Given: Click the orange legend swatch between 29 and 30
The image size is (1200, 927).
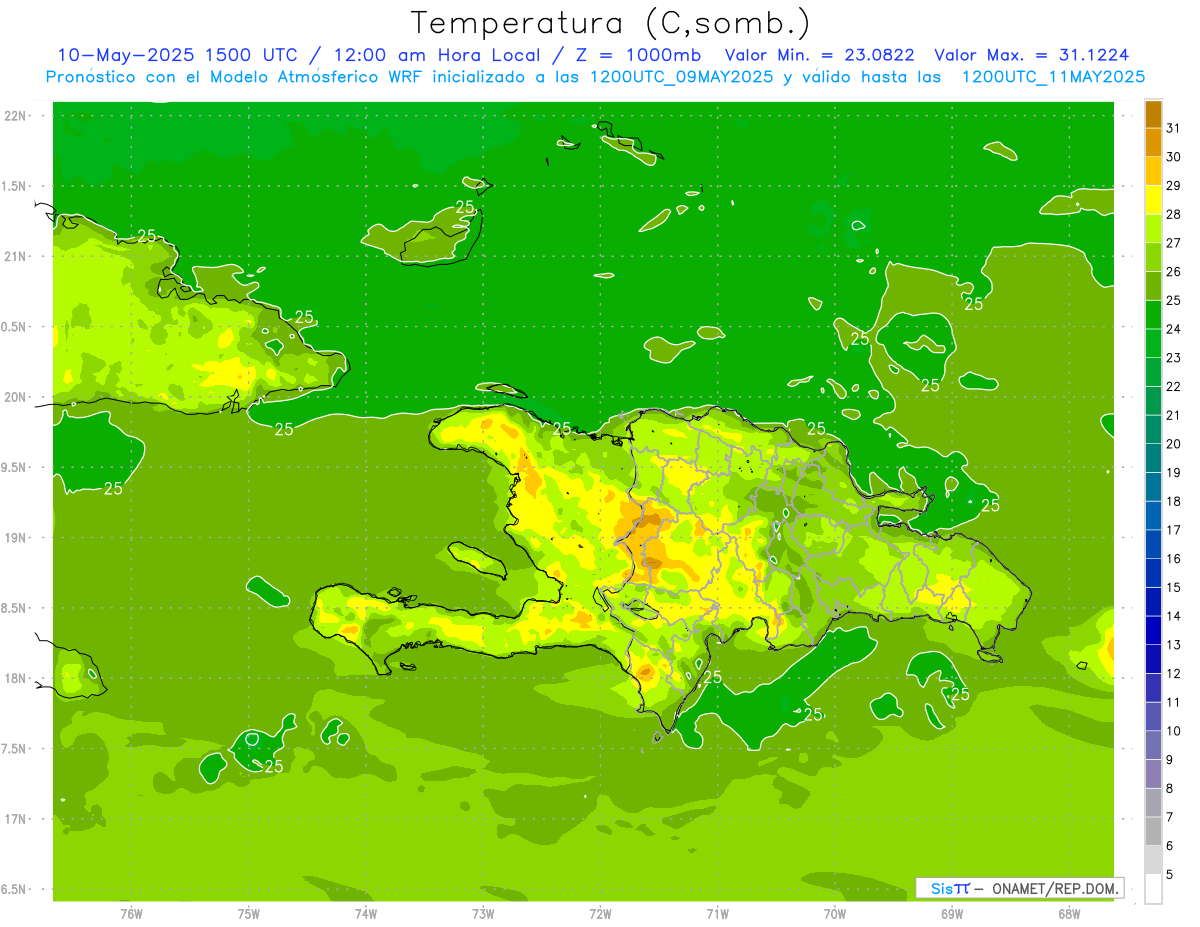Looking at the screenshot, I should tap(1153, 171).
